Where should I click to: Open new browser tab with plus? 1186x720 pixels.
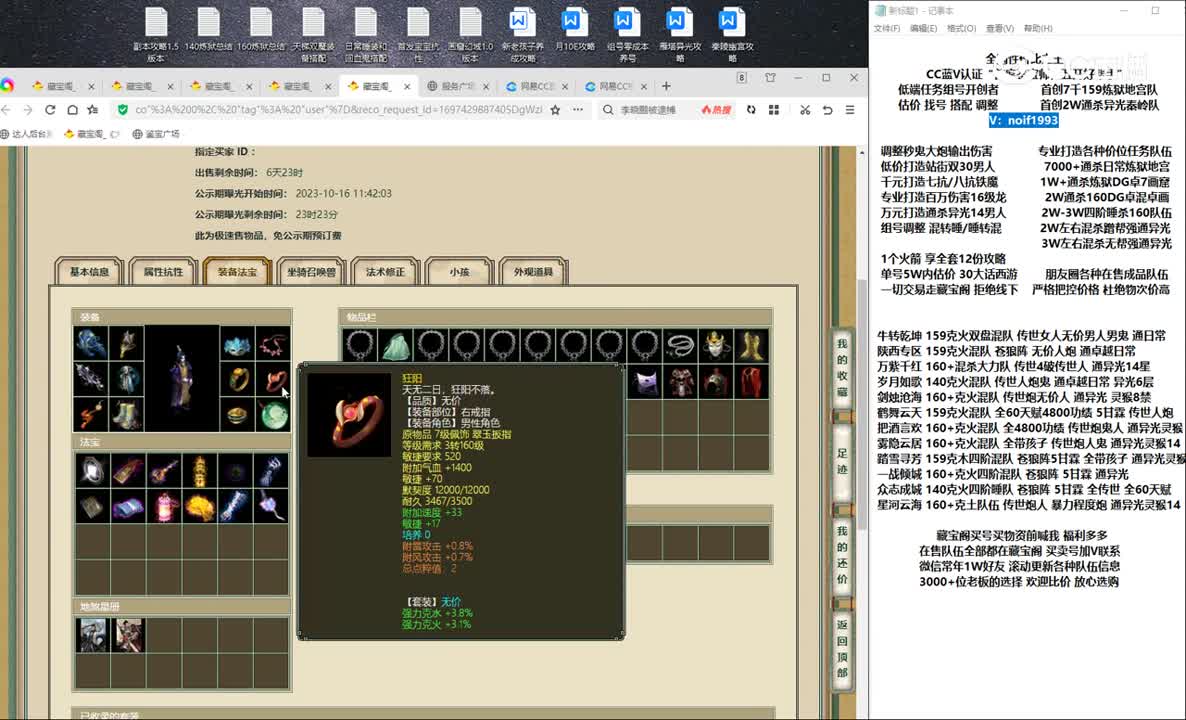click(x=666, y=86)
